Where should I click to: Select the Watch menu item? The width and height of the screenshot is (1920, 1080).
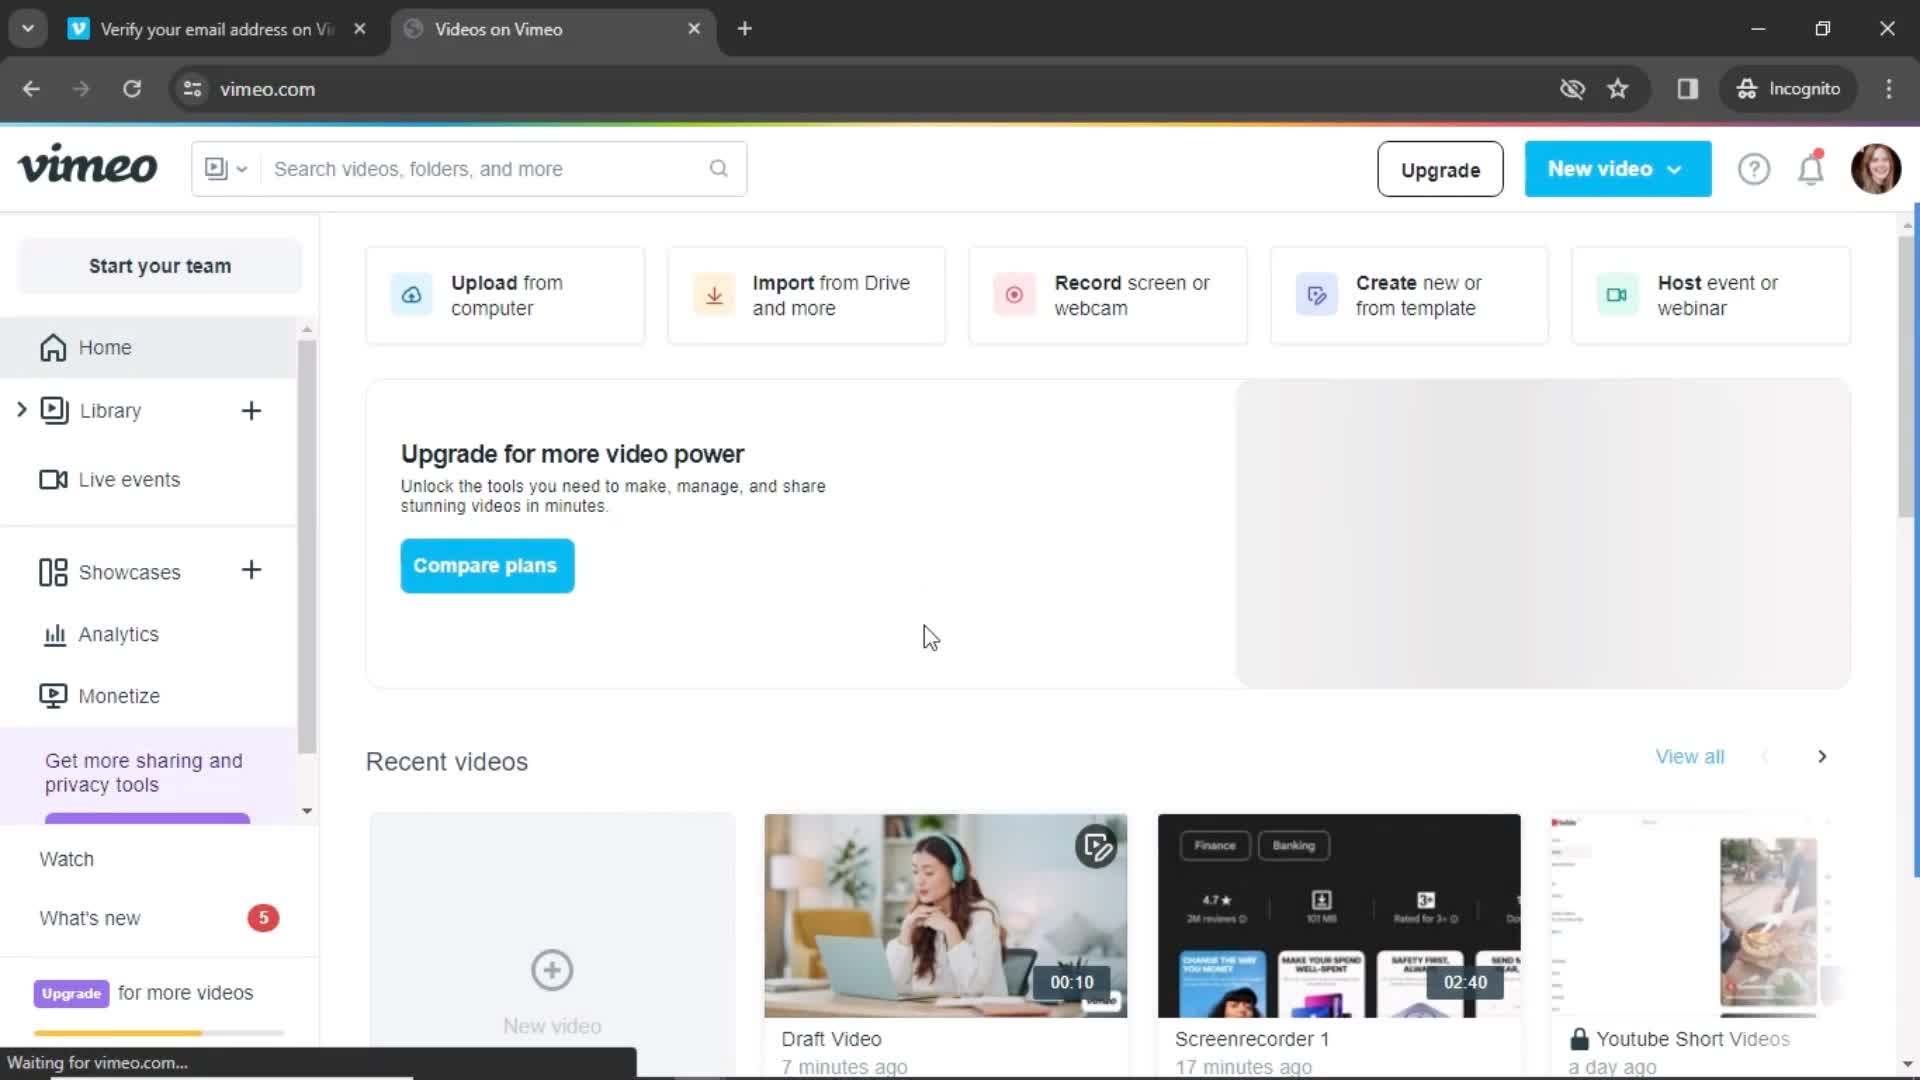pos(66,858)
